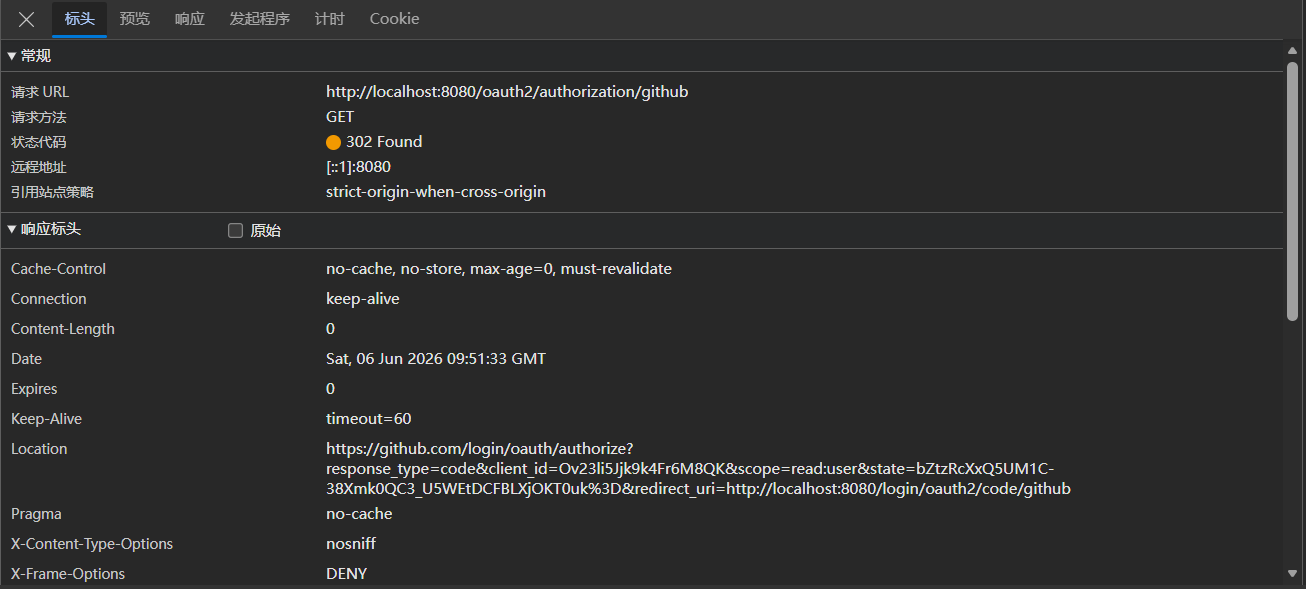Click the Expires header name
Viewport: 1306px width, 589px height.
tap(34, 389)
